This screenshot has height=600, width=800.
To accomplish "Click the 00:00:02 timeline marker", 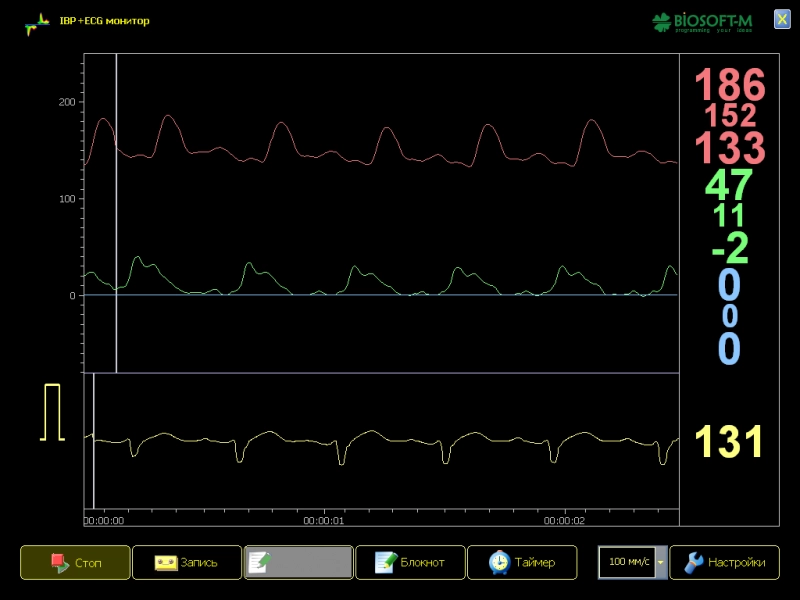I will pyautogui.click(x=564, y=521).
